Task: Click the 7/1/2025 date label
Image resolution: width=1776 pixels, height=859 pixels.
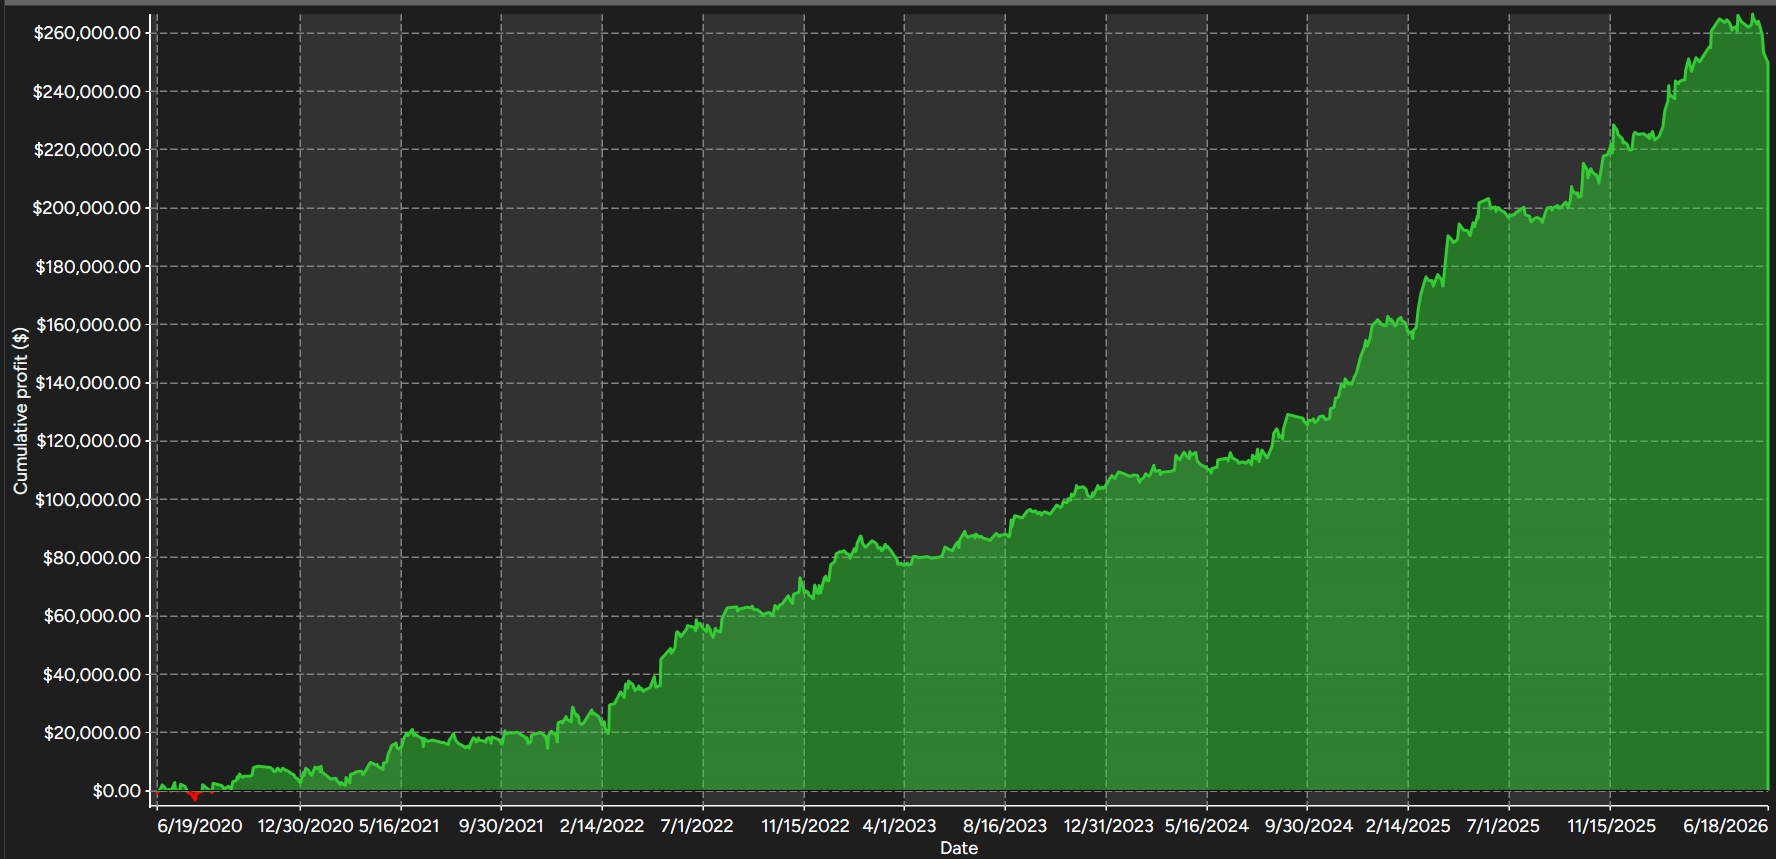Action: (1503, 826)
